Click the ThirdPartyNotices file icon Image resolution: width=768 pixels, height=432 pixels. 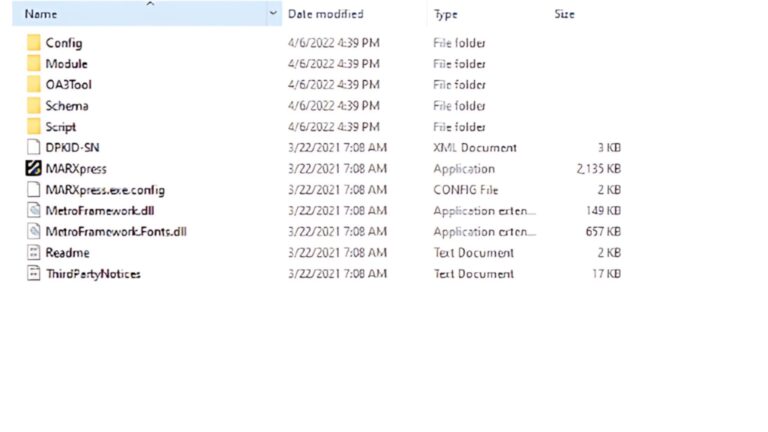33,274
